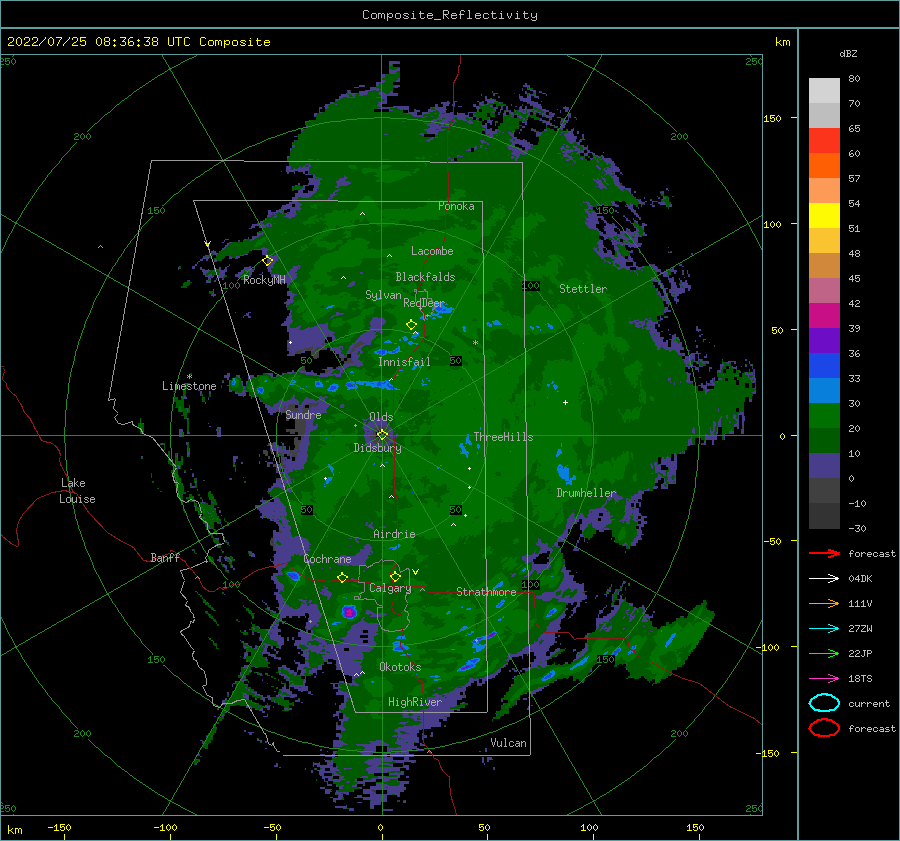Click the white 04DK arrow in legend
This screenshot has height=841, width=900.
point(824,579)
